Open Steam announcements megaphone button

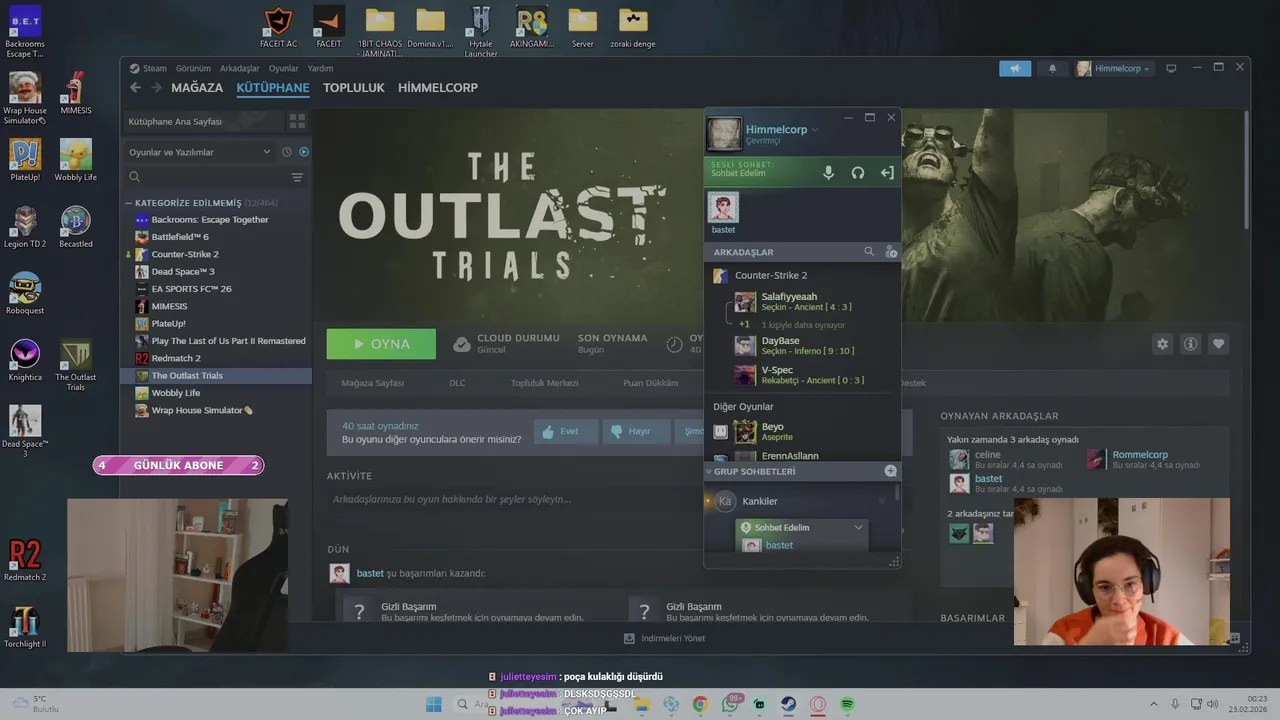tap(1015, 69)
